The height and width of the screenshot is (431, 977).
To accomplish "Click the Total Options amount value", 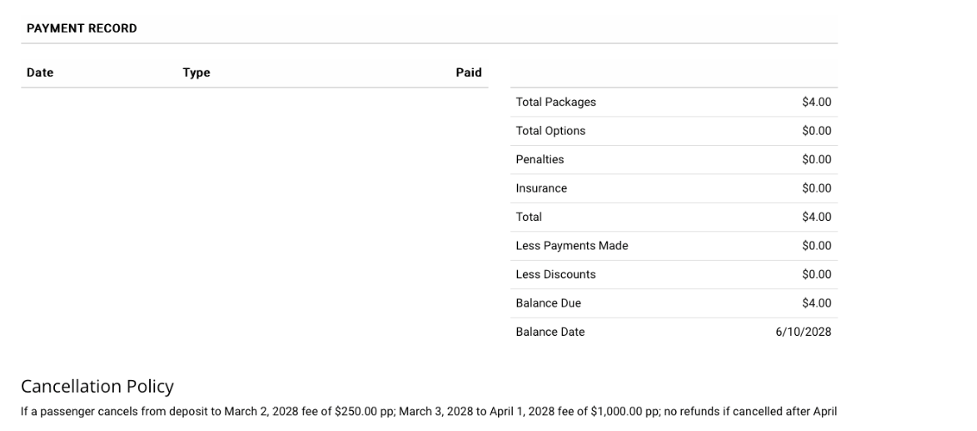I will pos(816,131).
